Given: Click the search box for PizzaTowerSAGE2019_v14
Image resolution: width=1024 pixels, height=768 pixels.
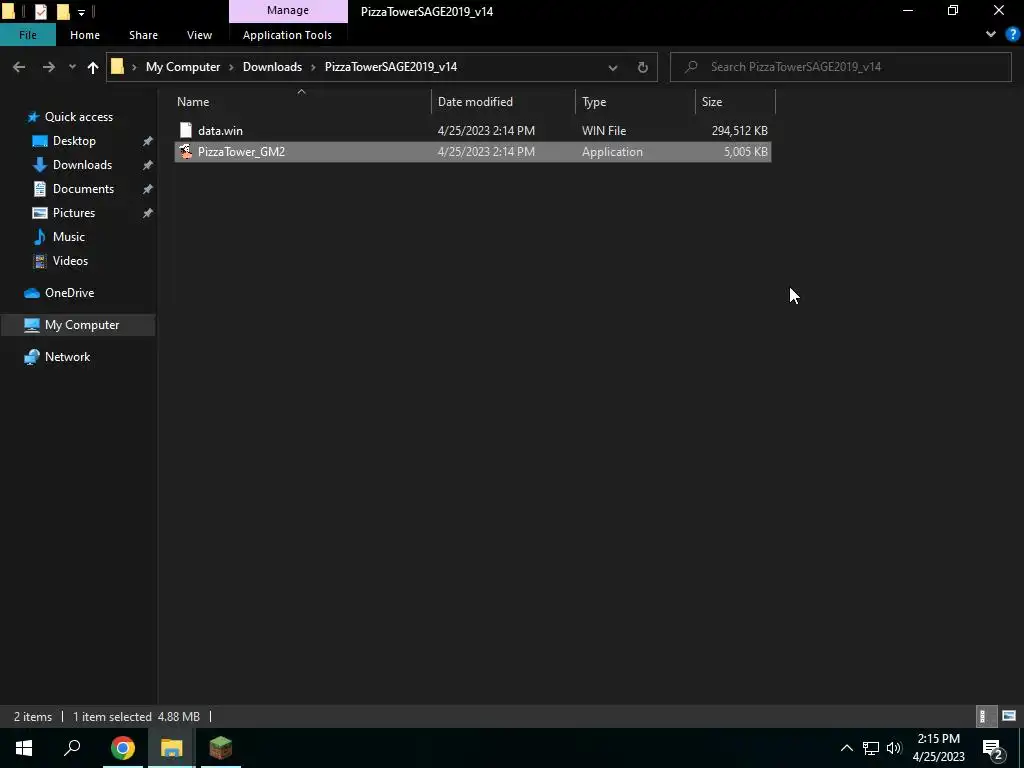Looking at the screenshot, I should [x=841, y=67].
